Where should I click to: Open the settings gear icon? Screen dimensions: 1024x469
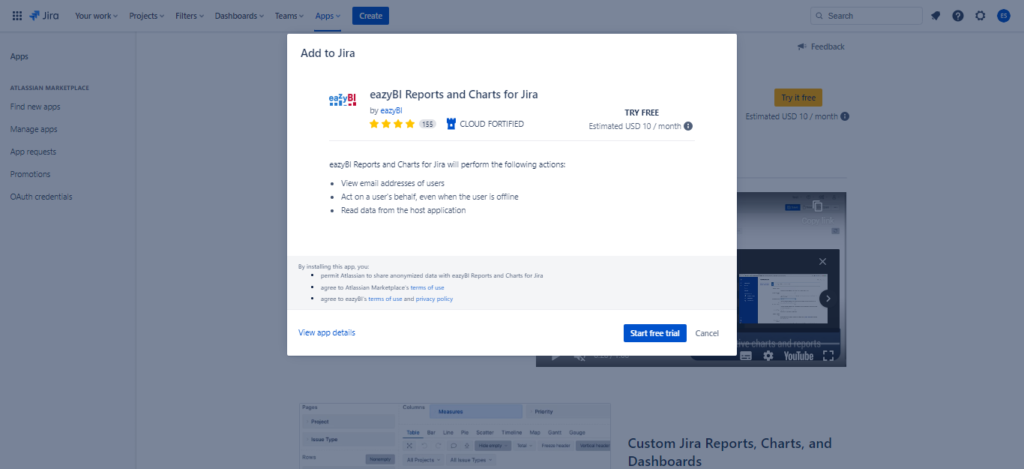pyautogui.click(x=980, y=16)
